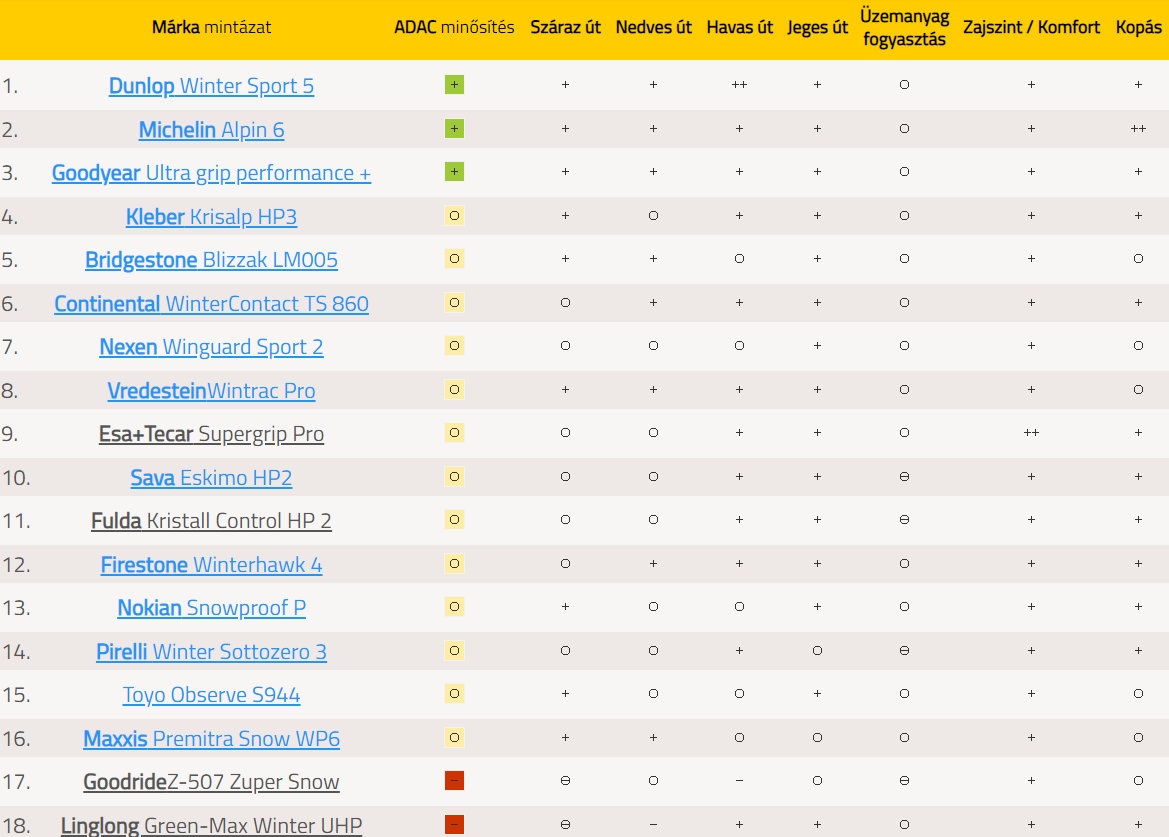Image resolution: width=1169 pixels, height=837 pixels.
Task: Open Goodyear Ultra grip performance + link
Action: 211,173
